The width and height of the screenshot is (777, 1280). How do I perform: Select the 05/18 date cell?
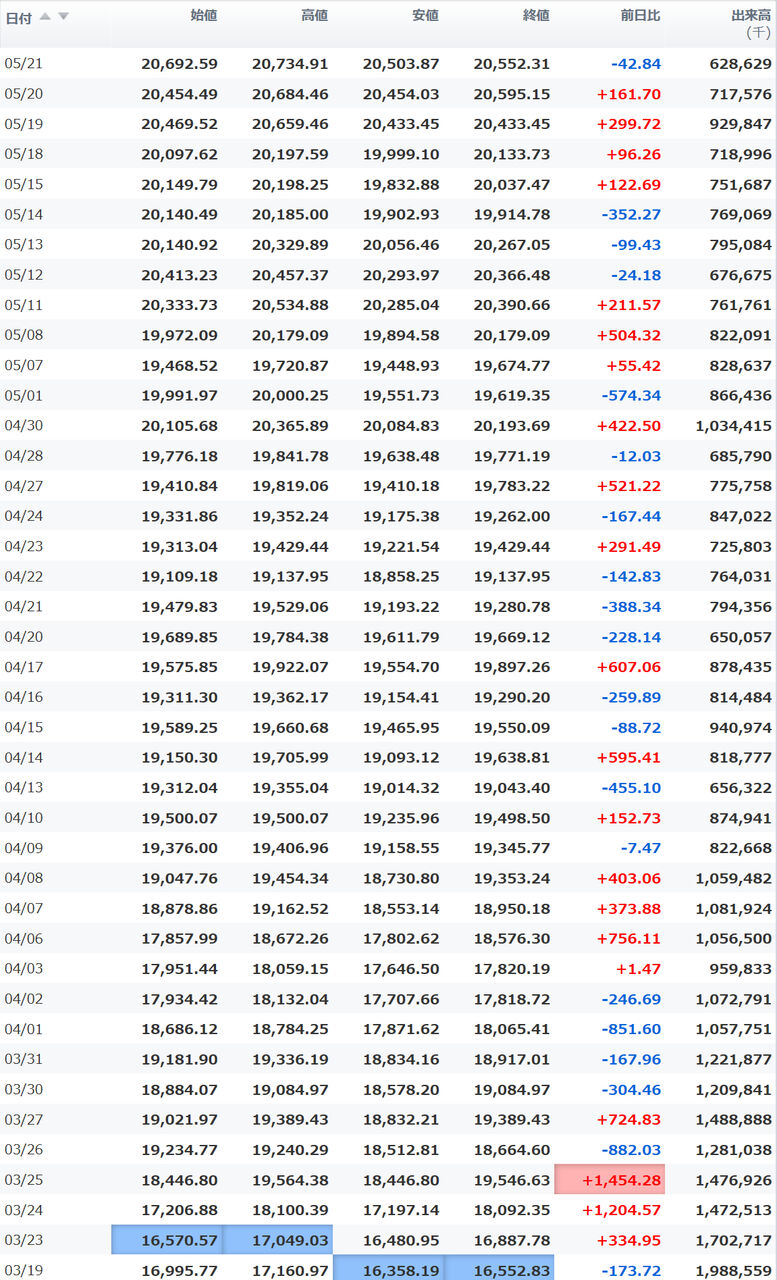(x=23, y=153)
